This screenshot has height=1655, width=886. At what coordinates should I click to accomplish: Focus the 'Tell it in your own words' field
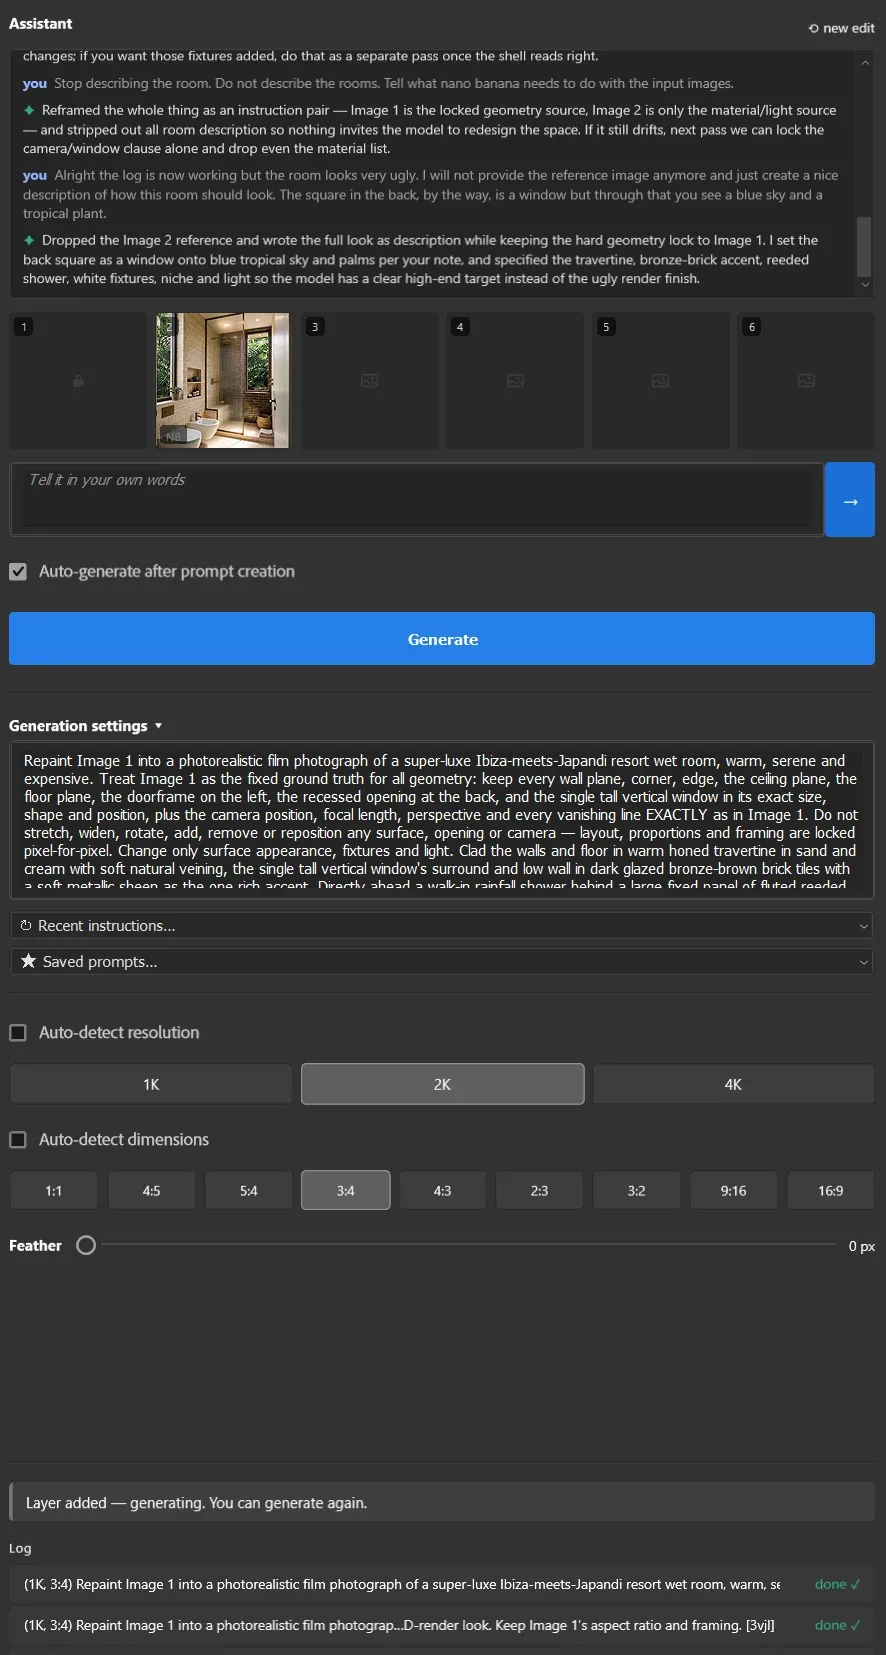[417, 499]
